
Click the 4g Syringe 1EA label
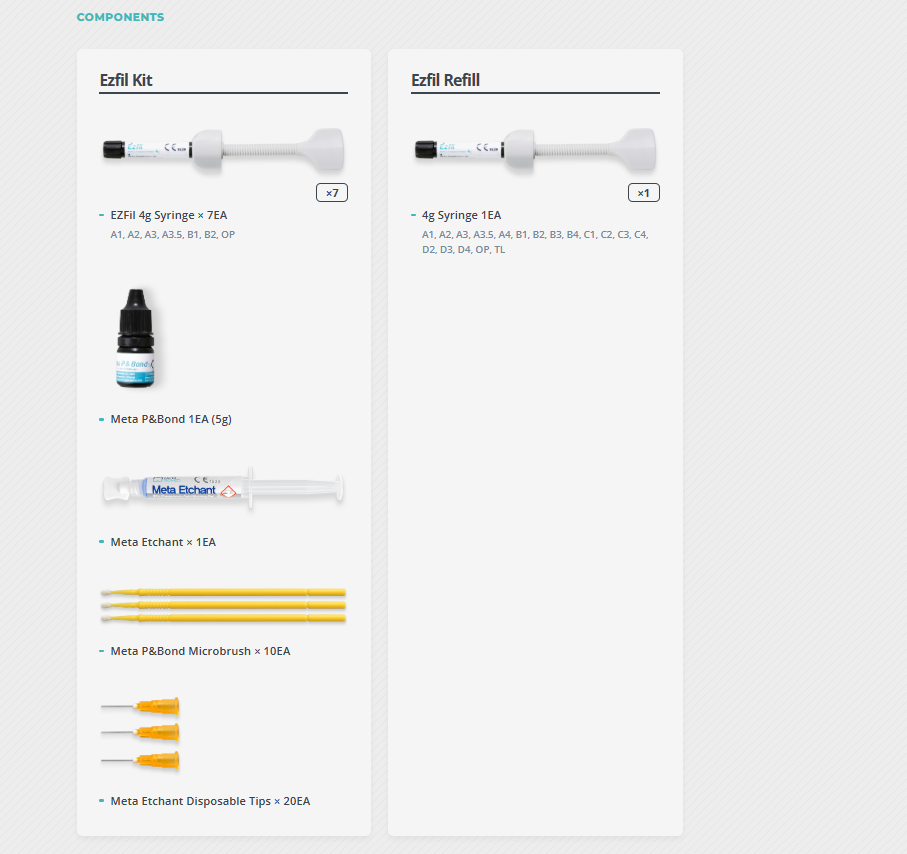tap(462, 215)
